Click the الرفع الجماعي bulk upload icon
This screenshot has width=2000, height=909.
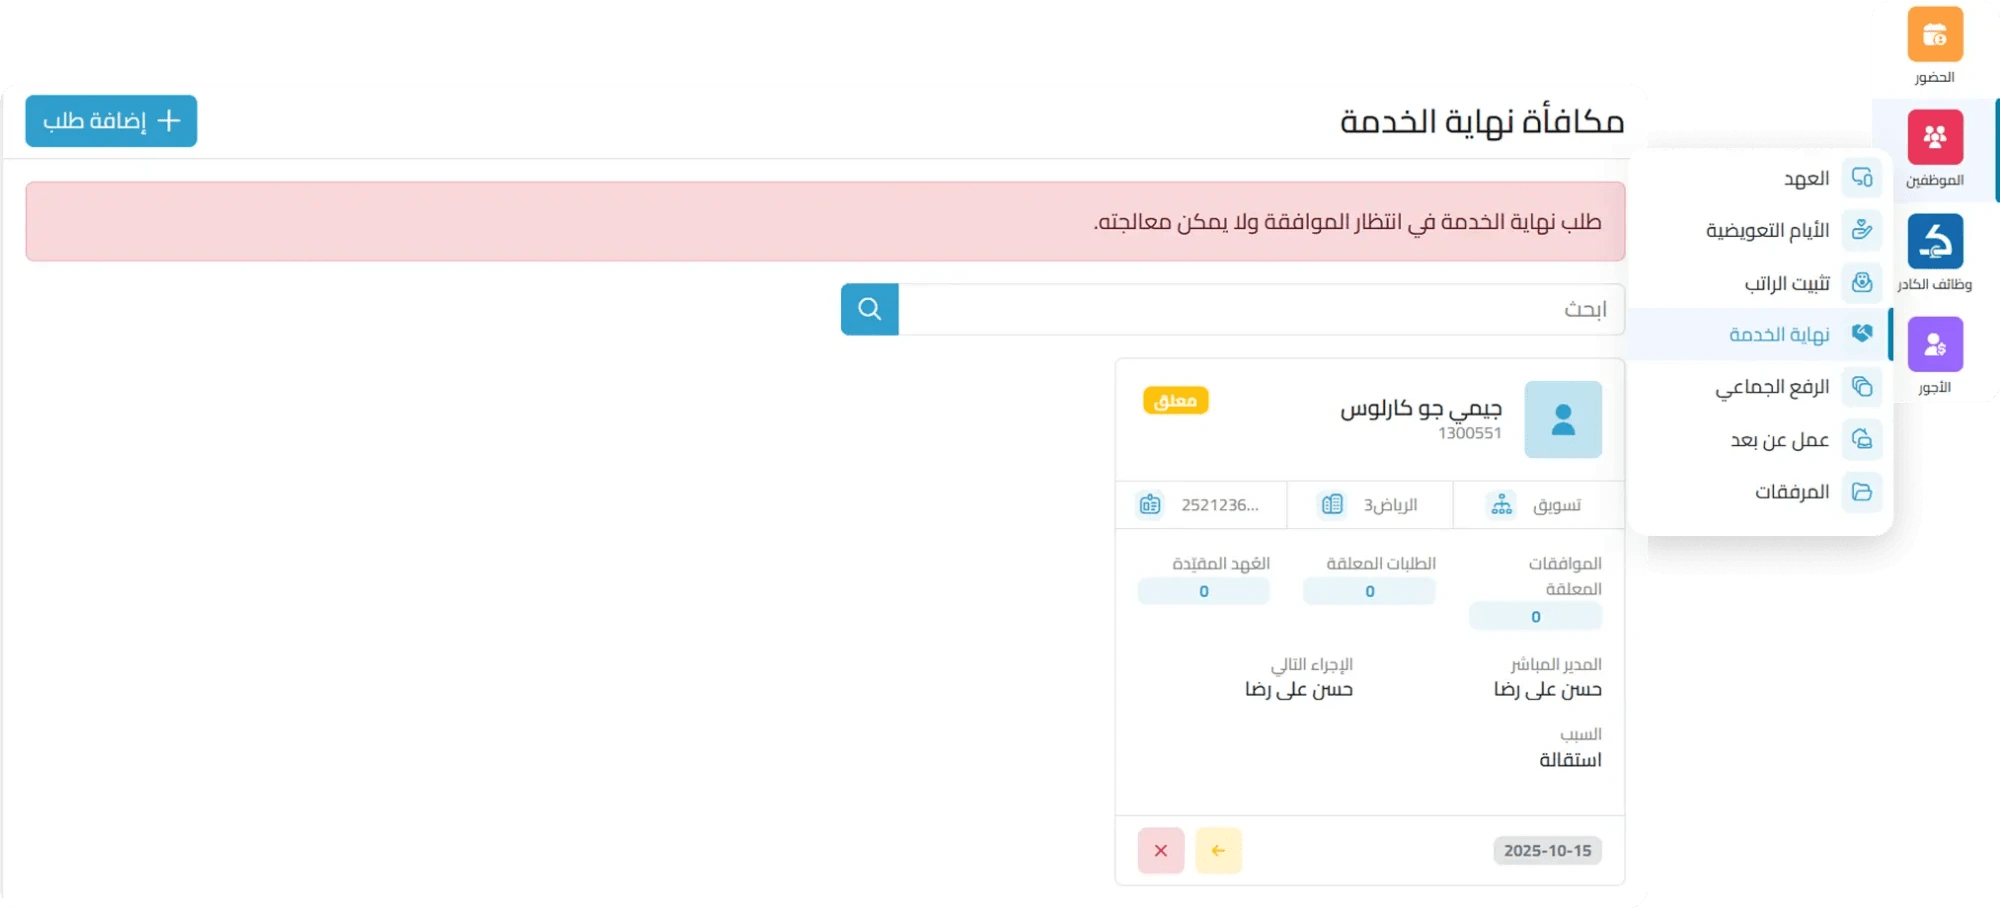coord(1861,387)
